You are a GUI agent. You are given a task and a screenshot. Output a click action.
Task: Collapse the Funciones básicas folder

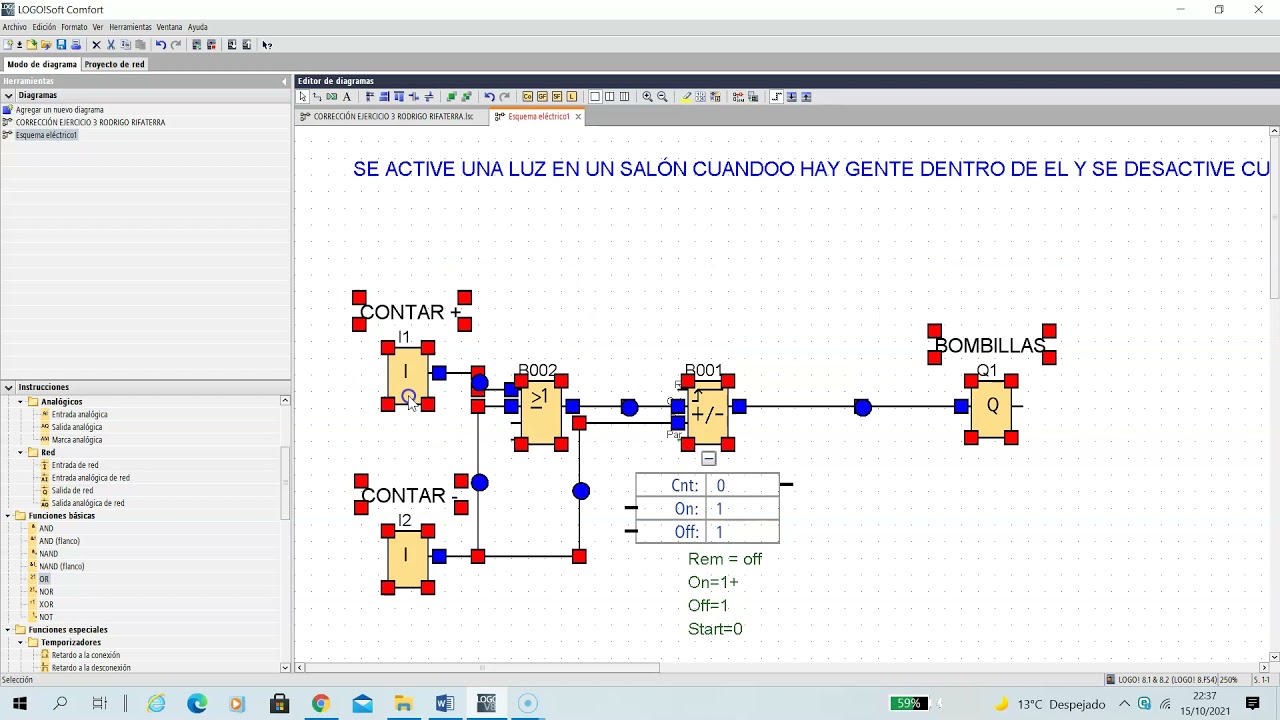click(x=8, y=516)
